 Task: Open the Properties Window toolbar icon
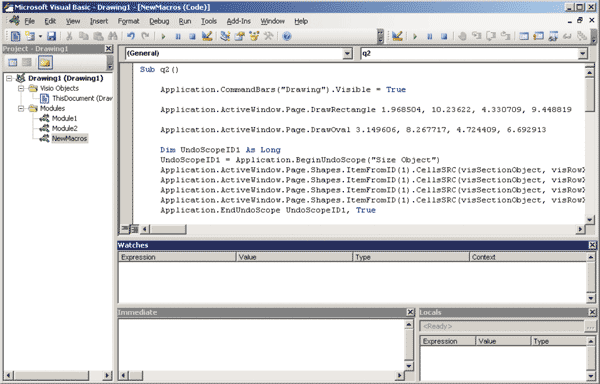[240, 36]
